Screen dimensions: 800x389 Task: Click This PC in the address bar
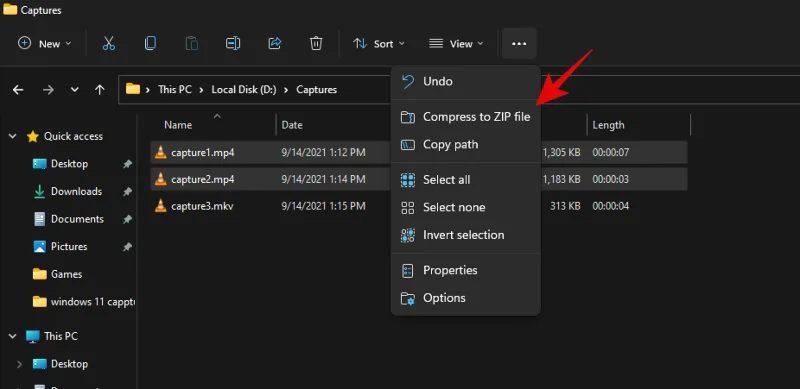[175, 90]
